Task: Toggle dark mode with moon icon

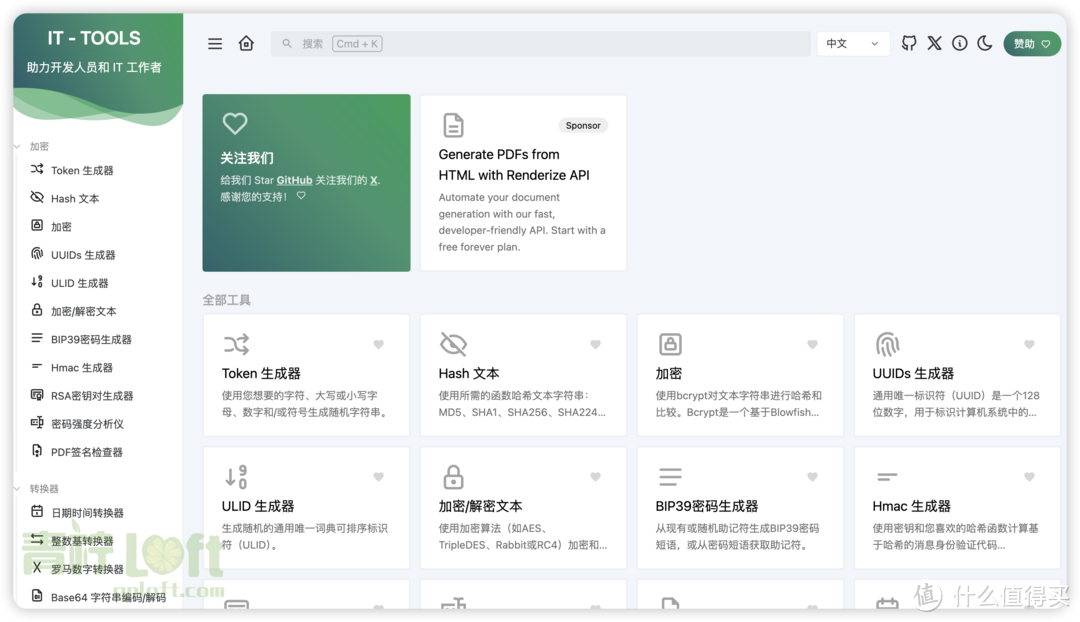Action: tap(985, 44)
